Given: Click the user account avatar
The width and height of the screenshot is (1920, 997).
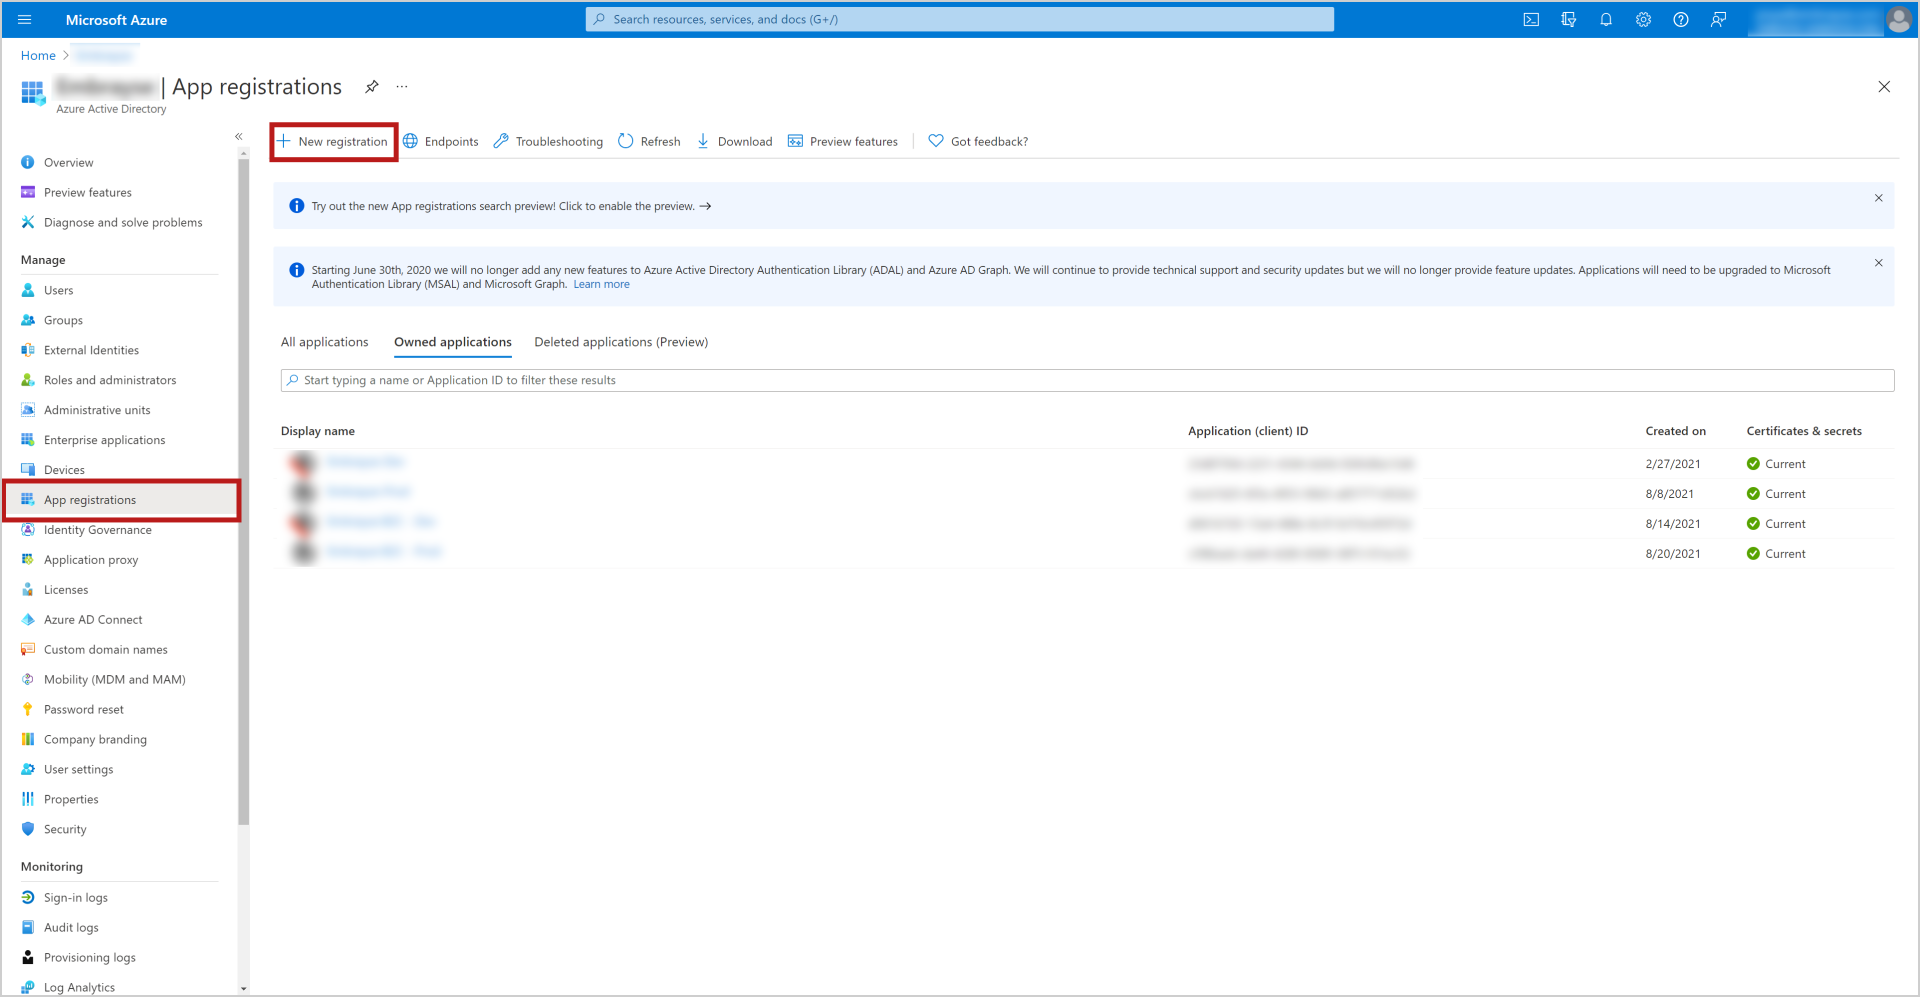Looking at the screenshot, I should pyautogui.click(x=1898, y=19).
